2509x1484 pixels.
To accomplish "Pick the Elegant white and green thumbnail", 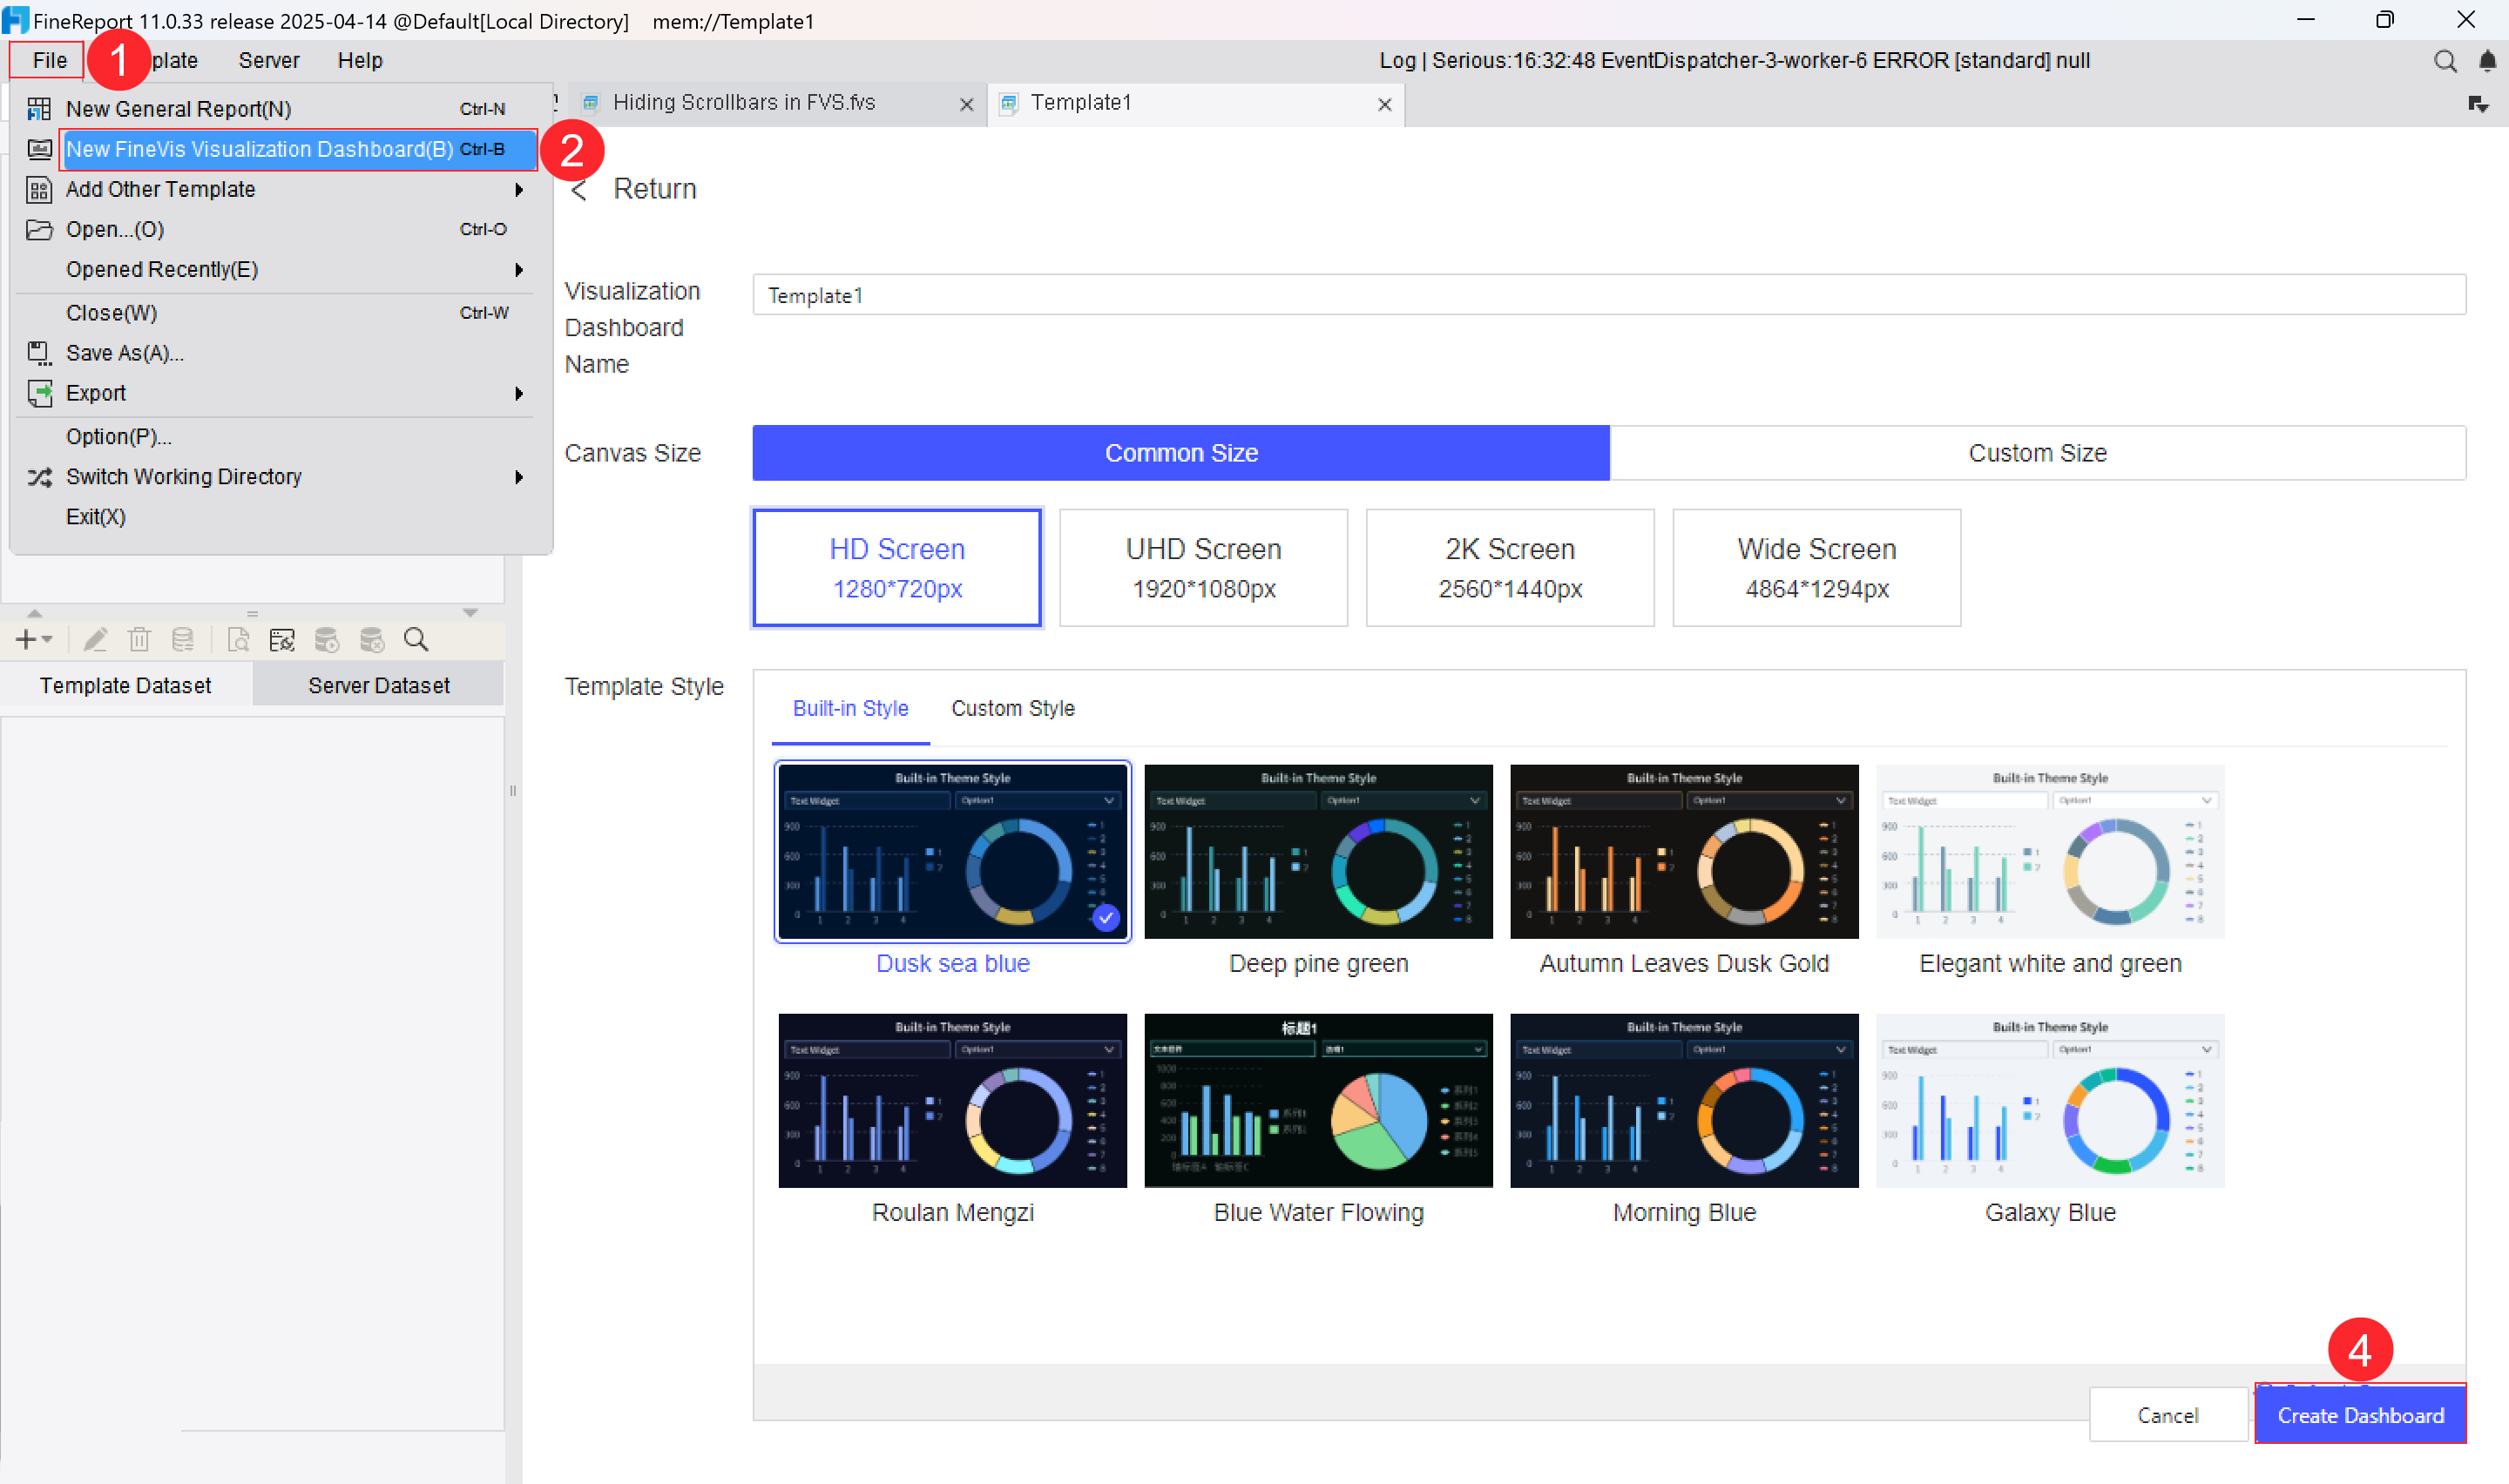I will click(x=2050, y=852).
